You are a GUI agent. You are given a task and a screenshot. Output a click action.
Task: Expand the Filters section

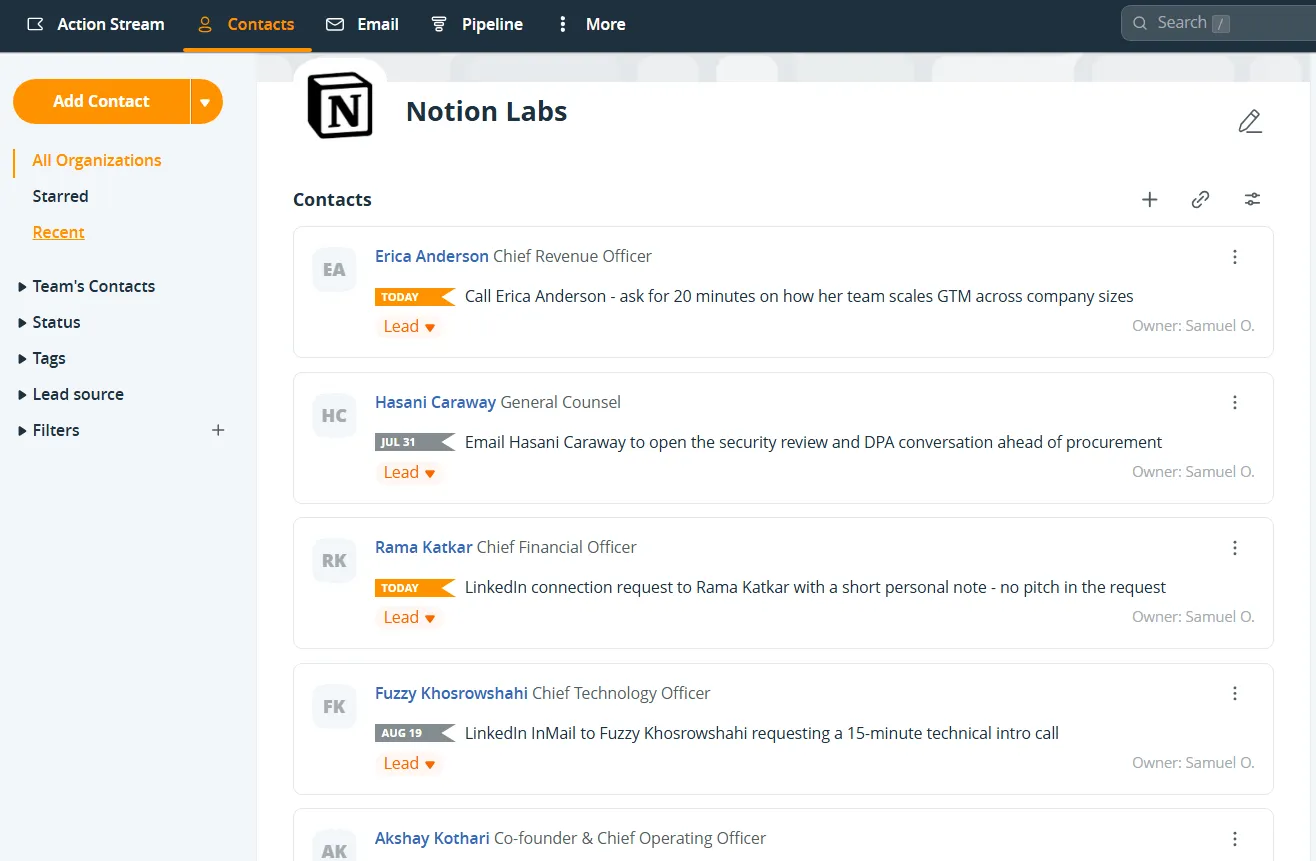point(49,430)
